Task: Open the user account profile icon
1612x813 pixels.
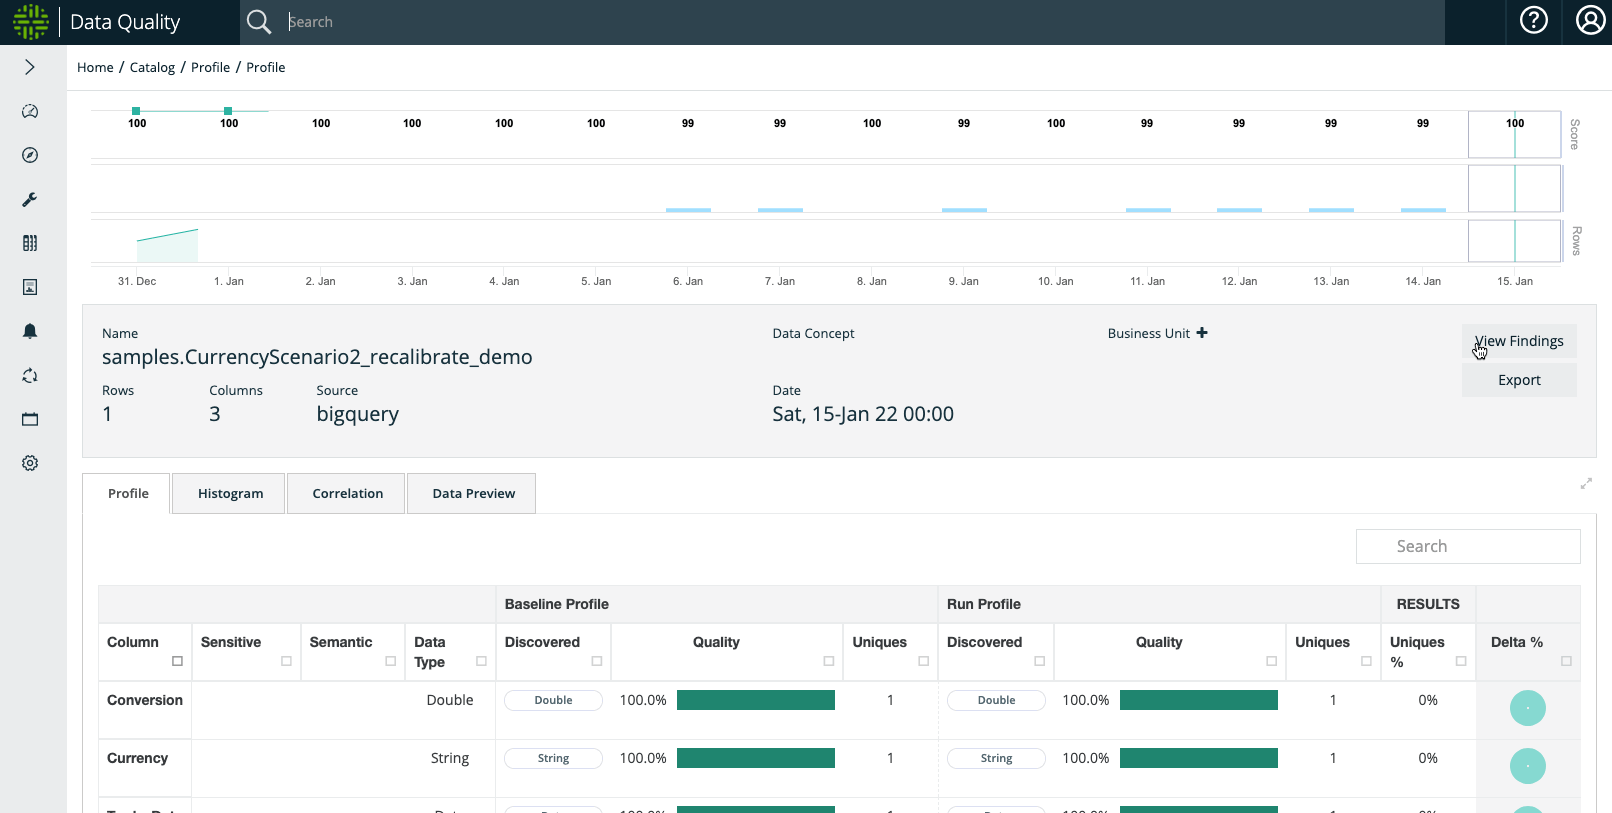Action: point(1590,21)
